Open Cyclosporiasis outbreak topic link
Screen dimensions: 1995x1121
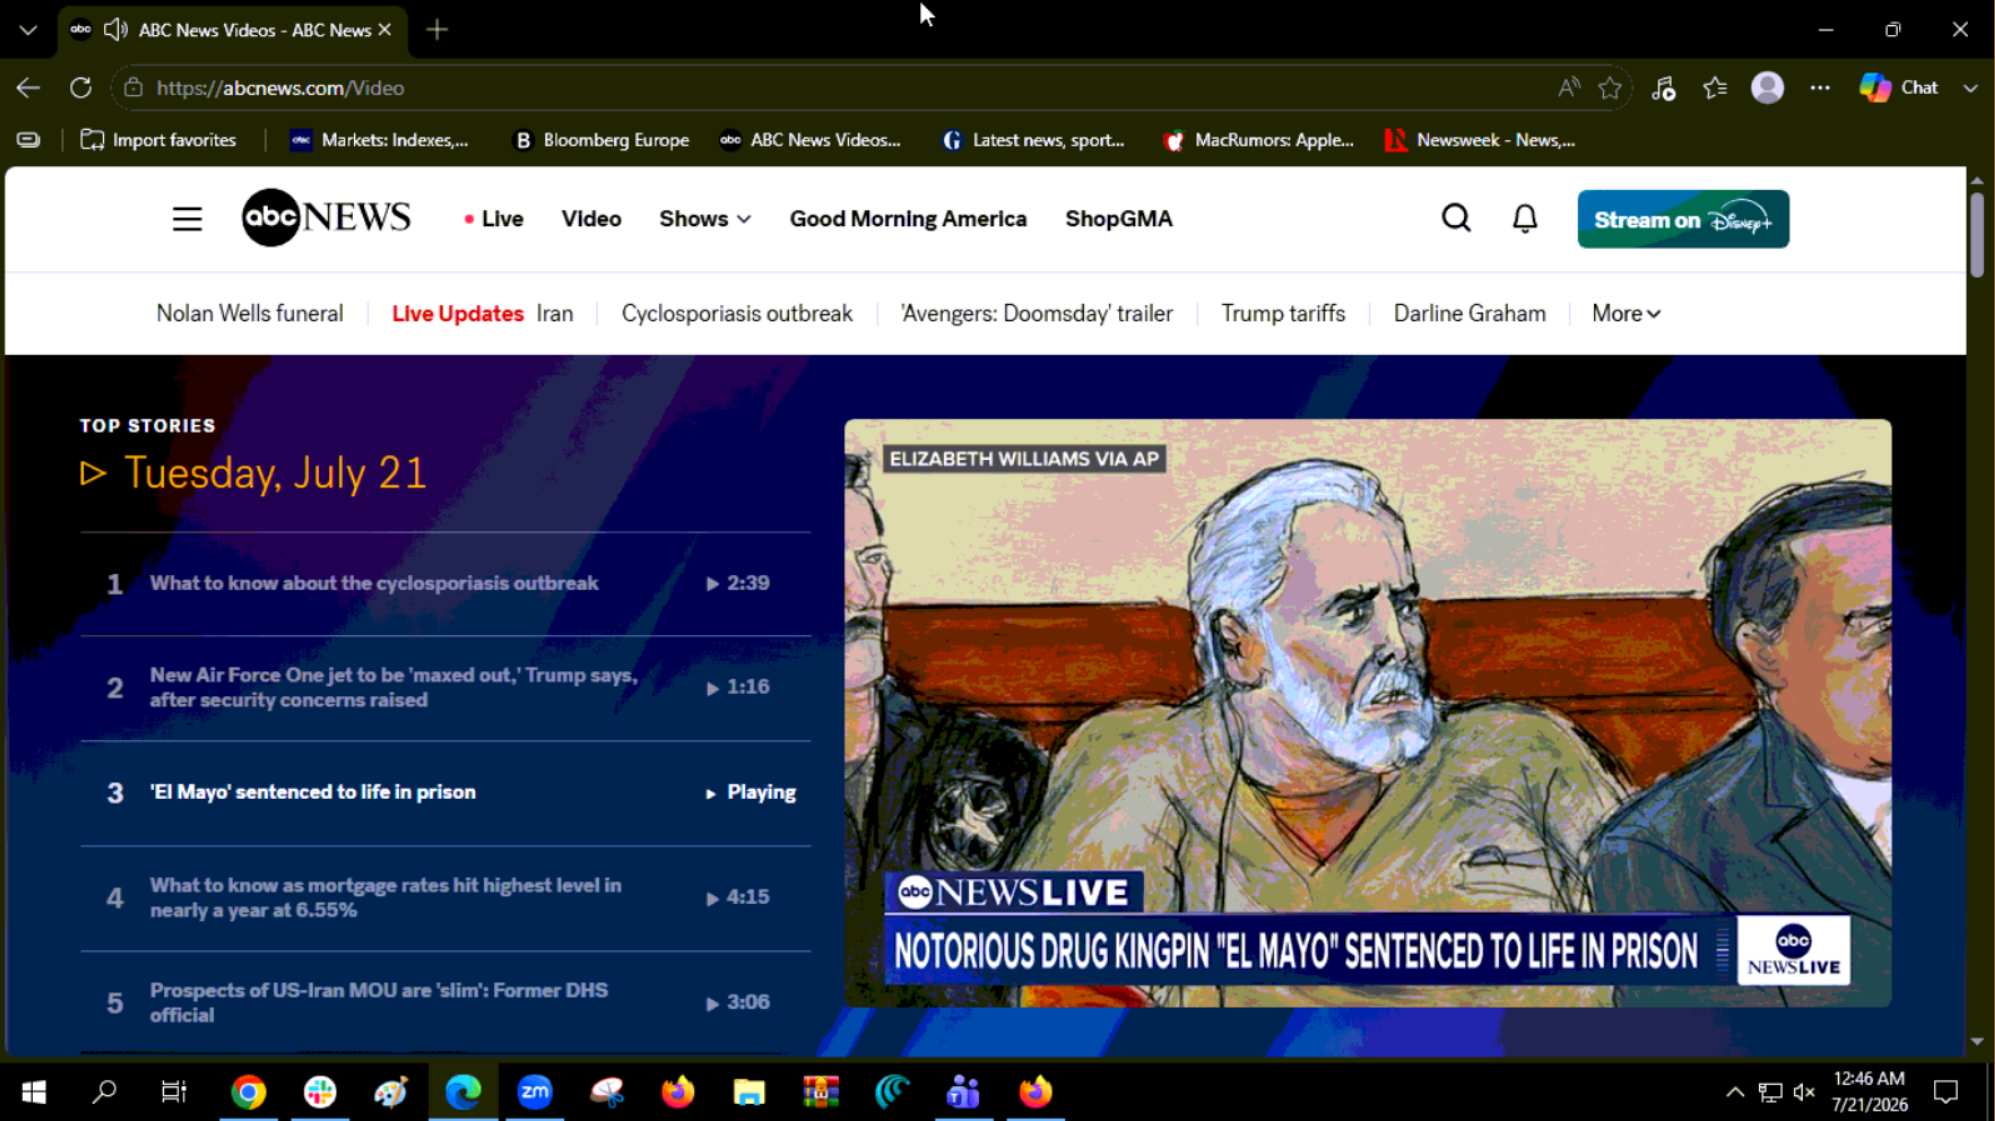pyautogui.click(x=737, y=314)
